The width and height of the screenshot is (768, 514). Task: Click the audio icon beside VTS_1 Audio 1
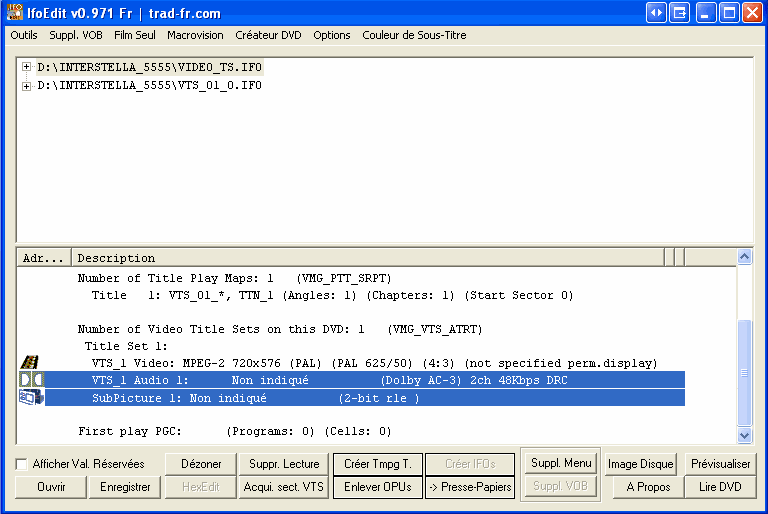30,380
